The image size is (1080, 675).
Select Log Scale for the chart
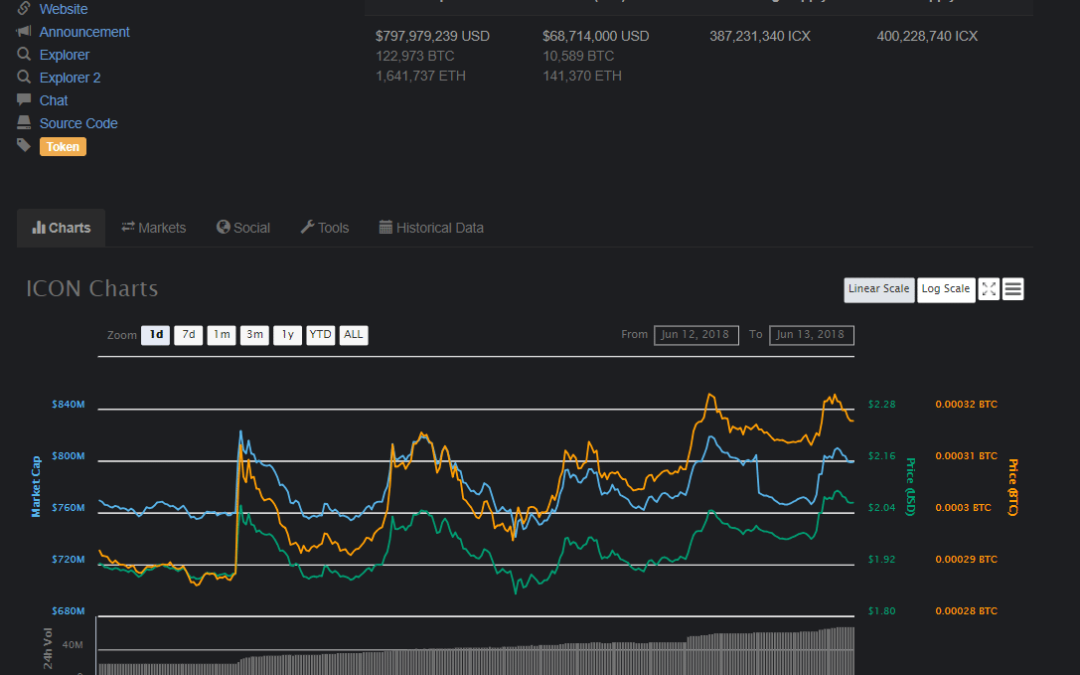coord(946,289)
